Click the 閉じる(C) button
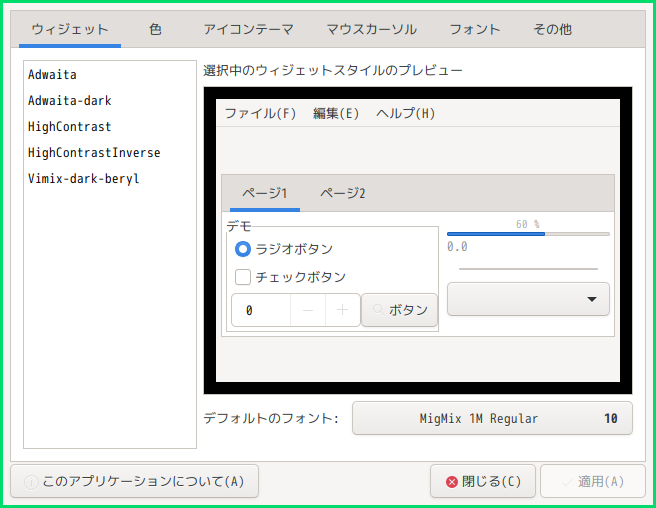The width and height of the screenshot is (656, 508). [483, 481]
